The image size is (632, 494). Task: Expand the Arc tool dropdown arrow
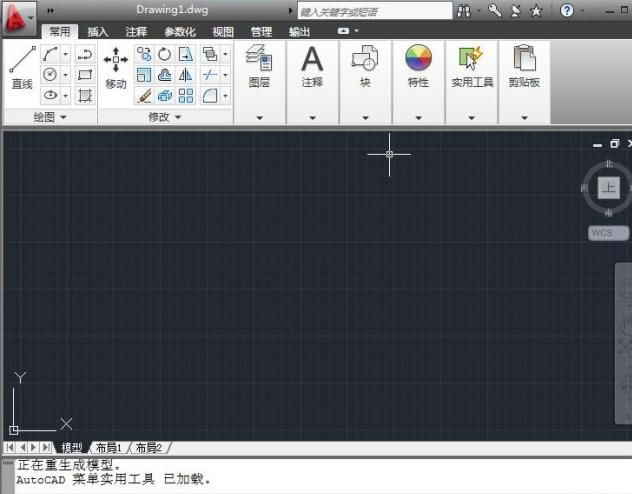(x=65, y=54)
